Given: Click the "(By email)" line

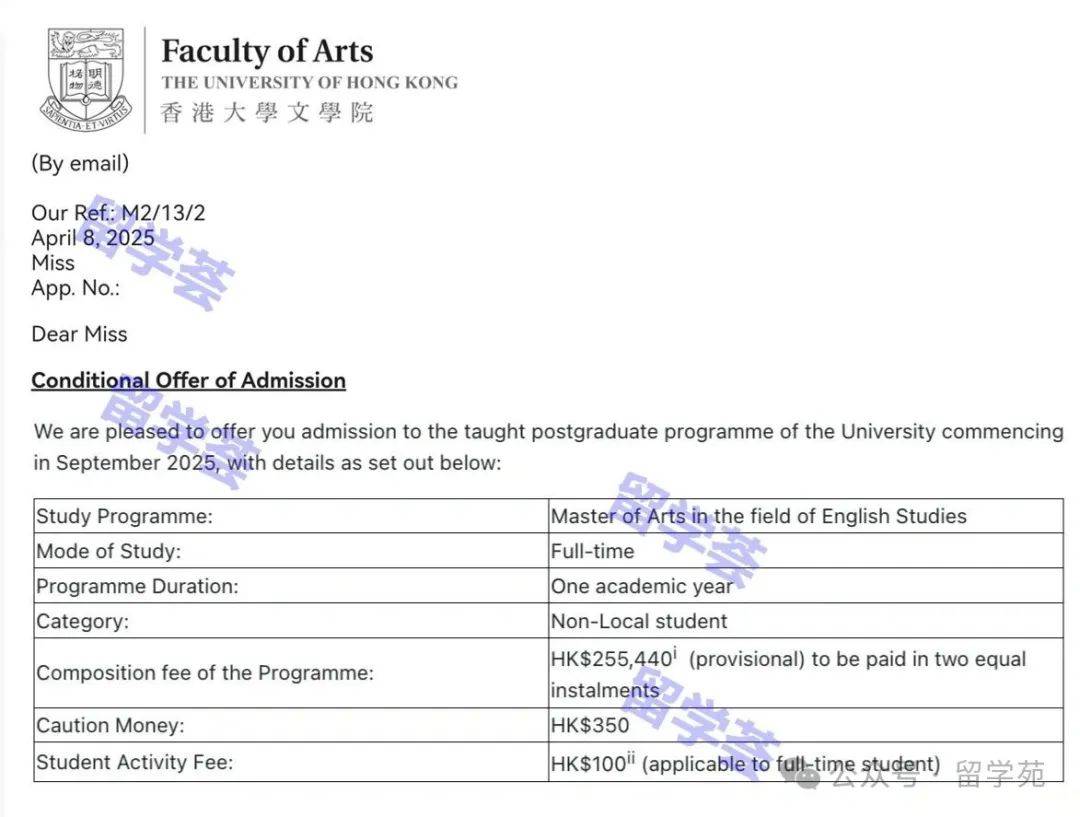Looking at the screenshot, I should (x=80, y=163).
